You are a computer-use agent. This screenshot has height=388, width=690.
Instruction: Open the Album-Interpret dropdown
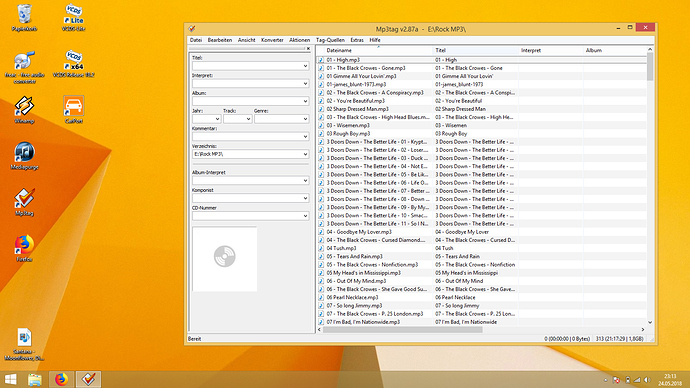point(305,181)
